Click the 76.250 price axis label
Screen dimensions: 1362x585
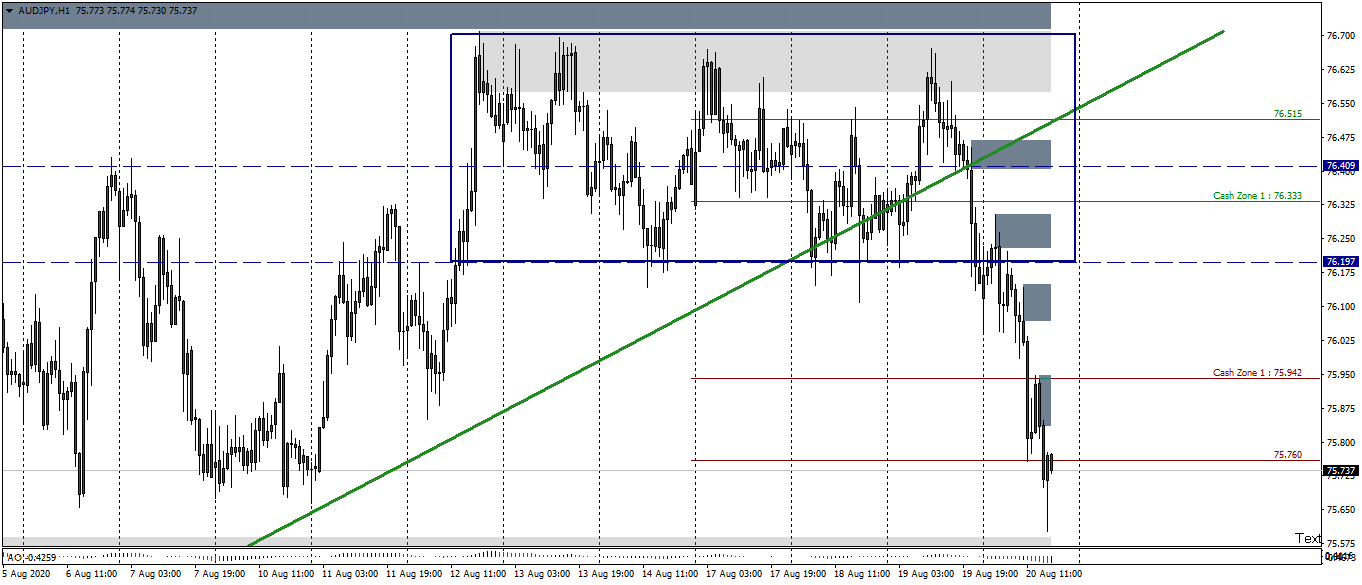click(x=1340, y=239)
